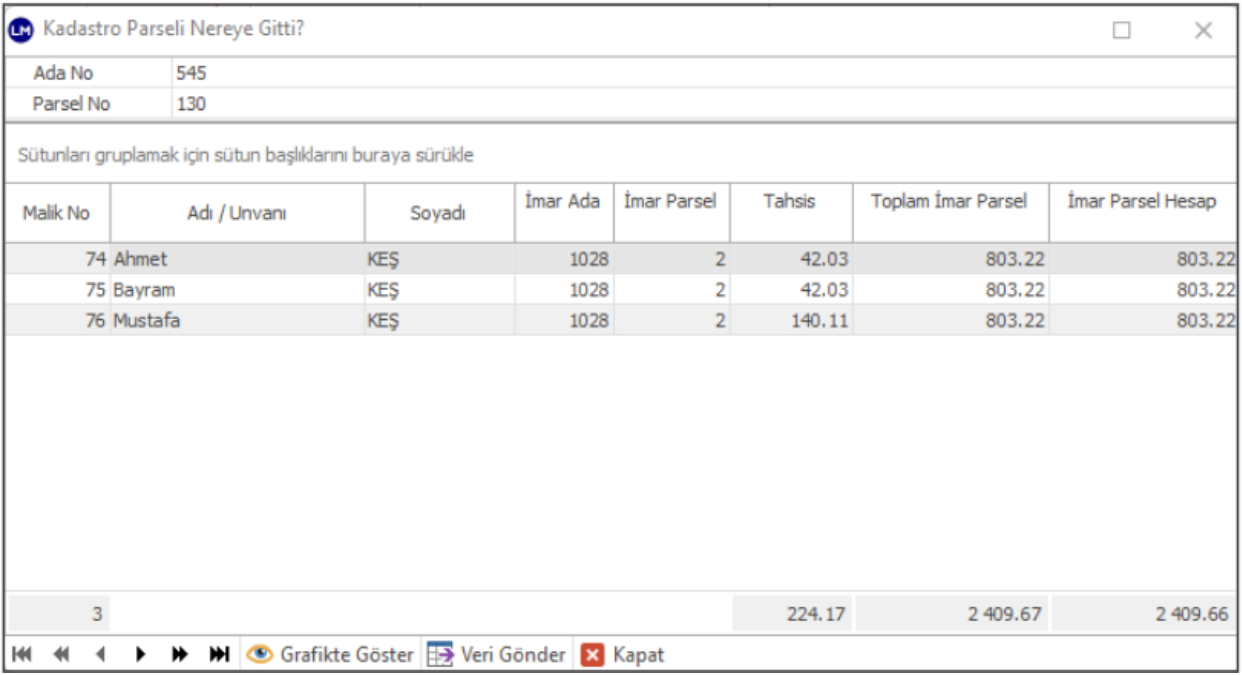Sort by the Soyadı column header
The image size is (1242, 675).
coord(438,213)
